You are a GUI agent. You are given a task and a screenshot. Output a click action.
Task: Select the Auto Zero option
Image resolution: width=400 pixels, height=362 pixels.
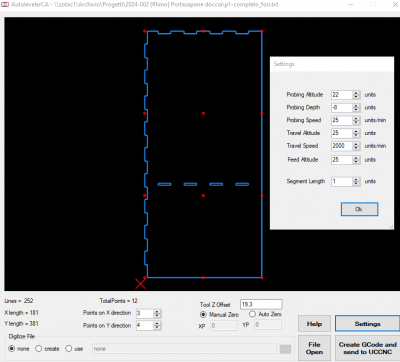tap(252, 314)
